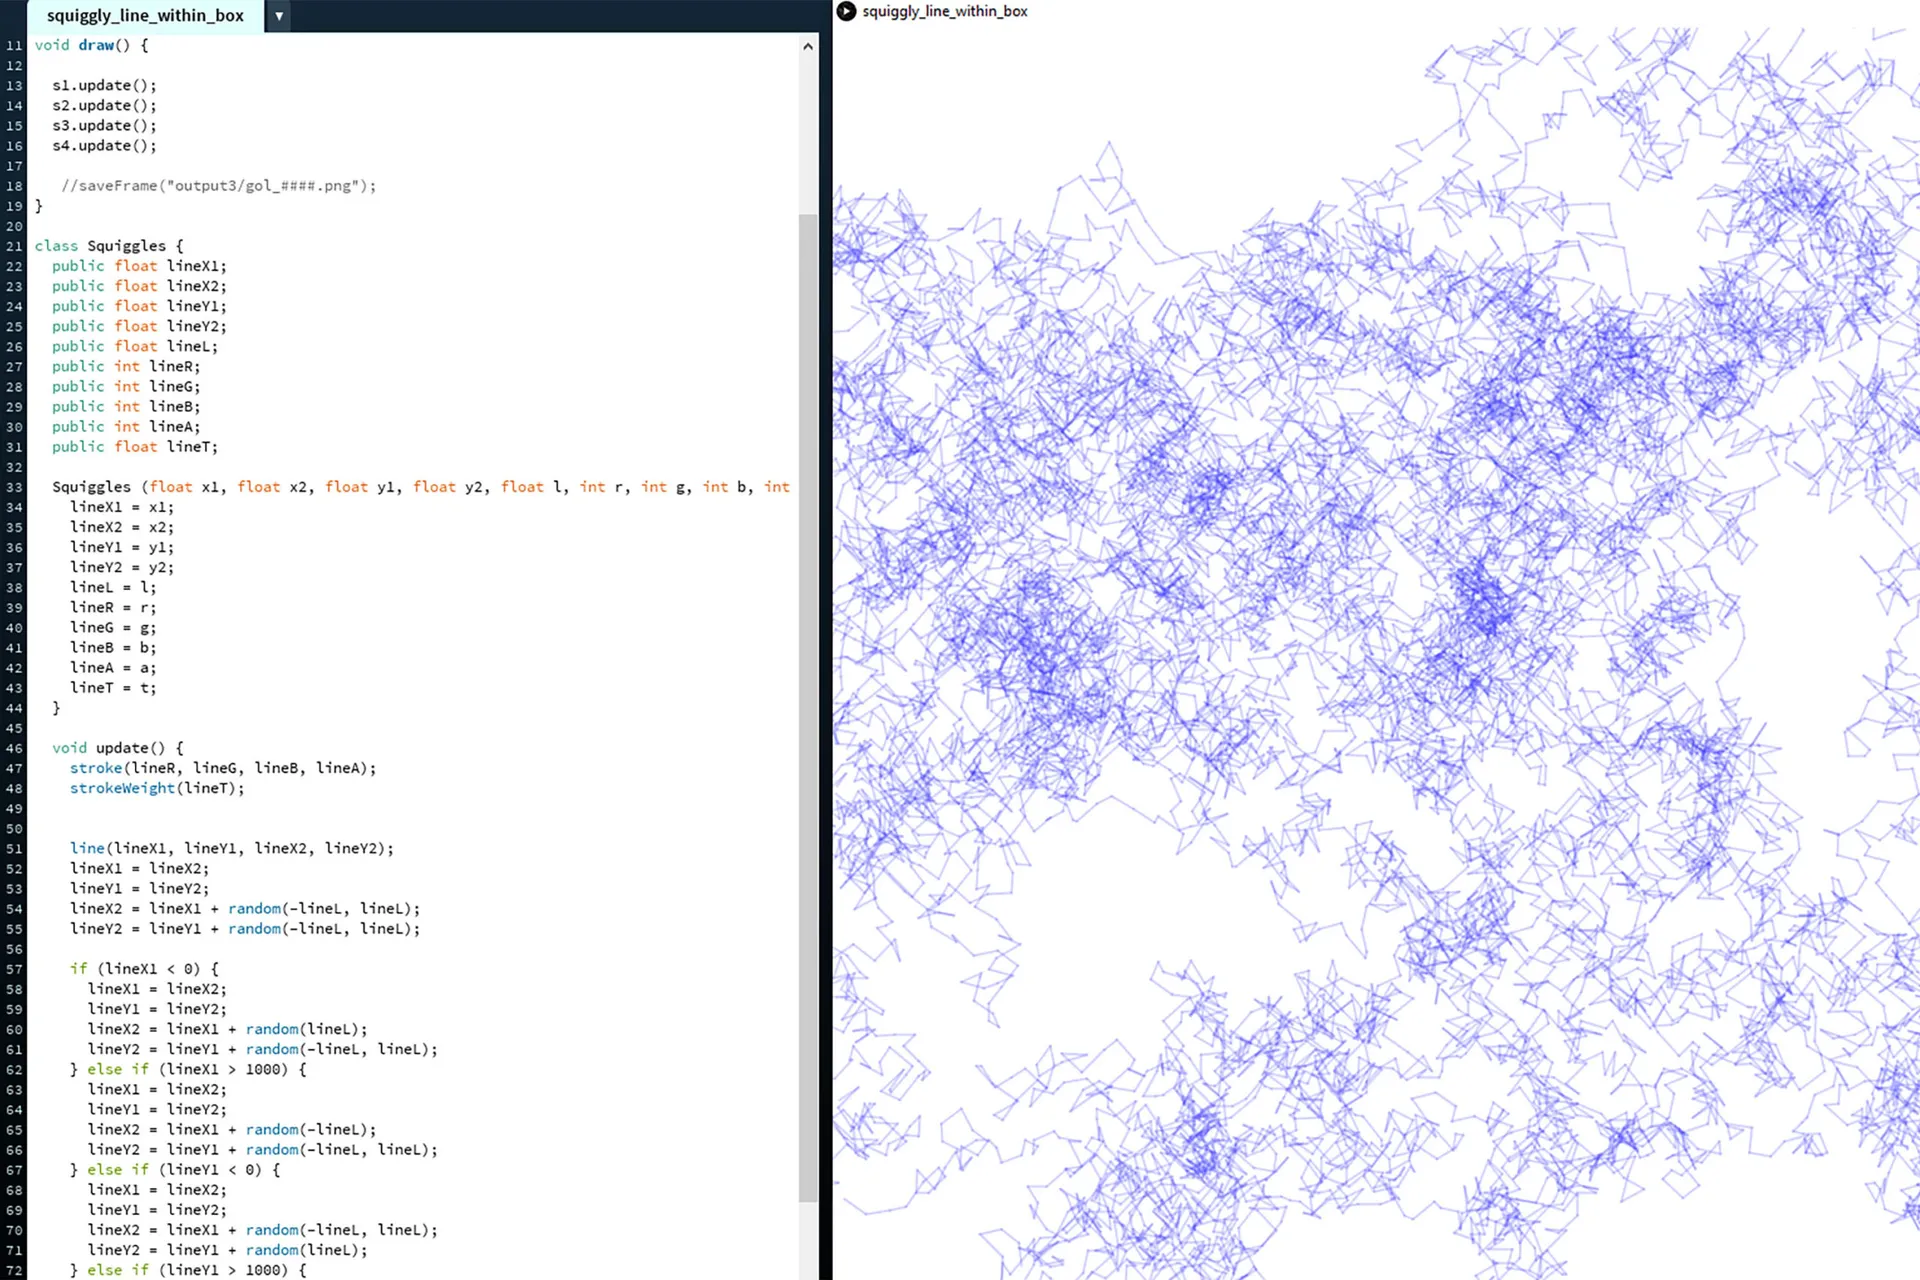
Task: Click the void update() method header
Action: [x=117, y=748]
